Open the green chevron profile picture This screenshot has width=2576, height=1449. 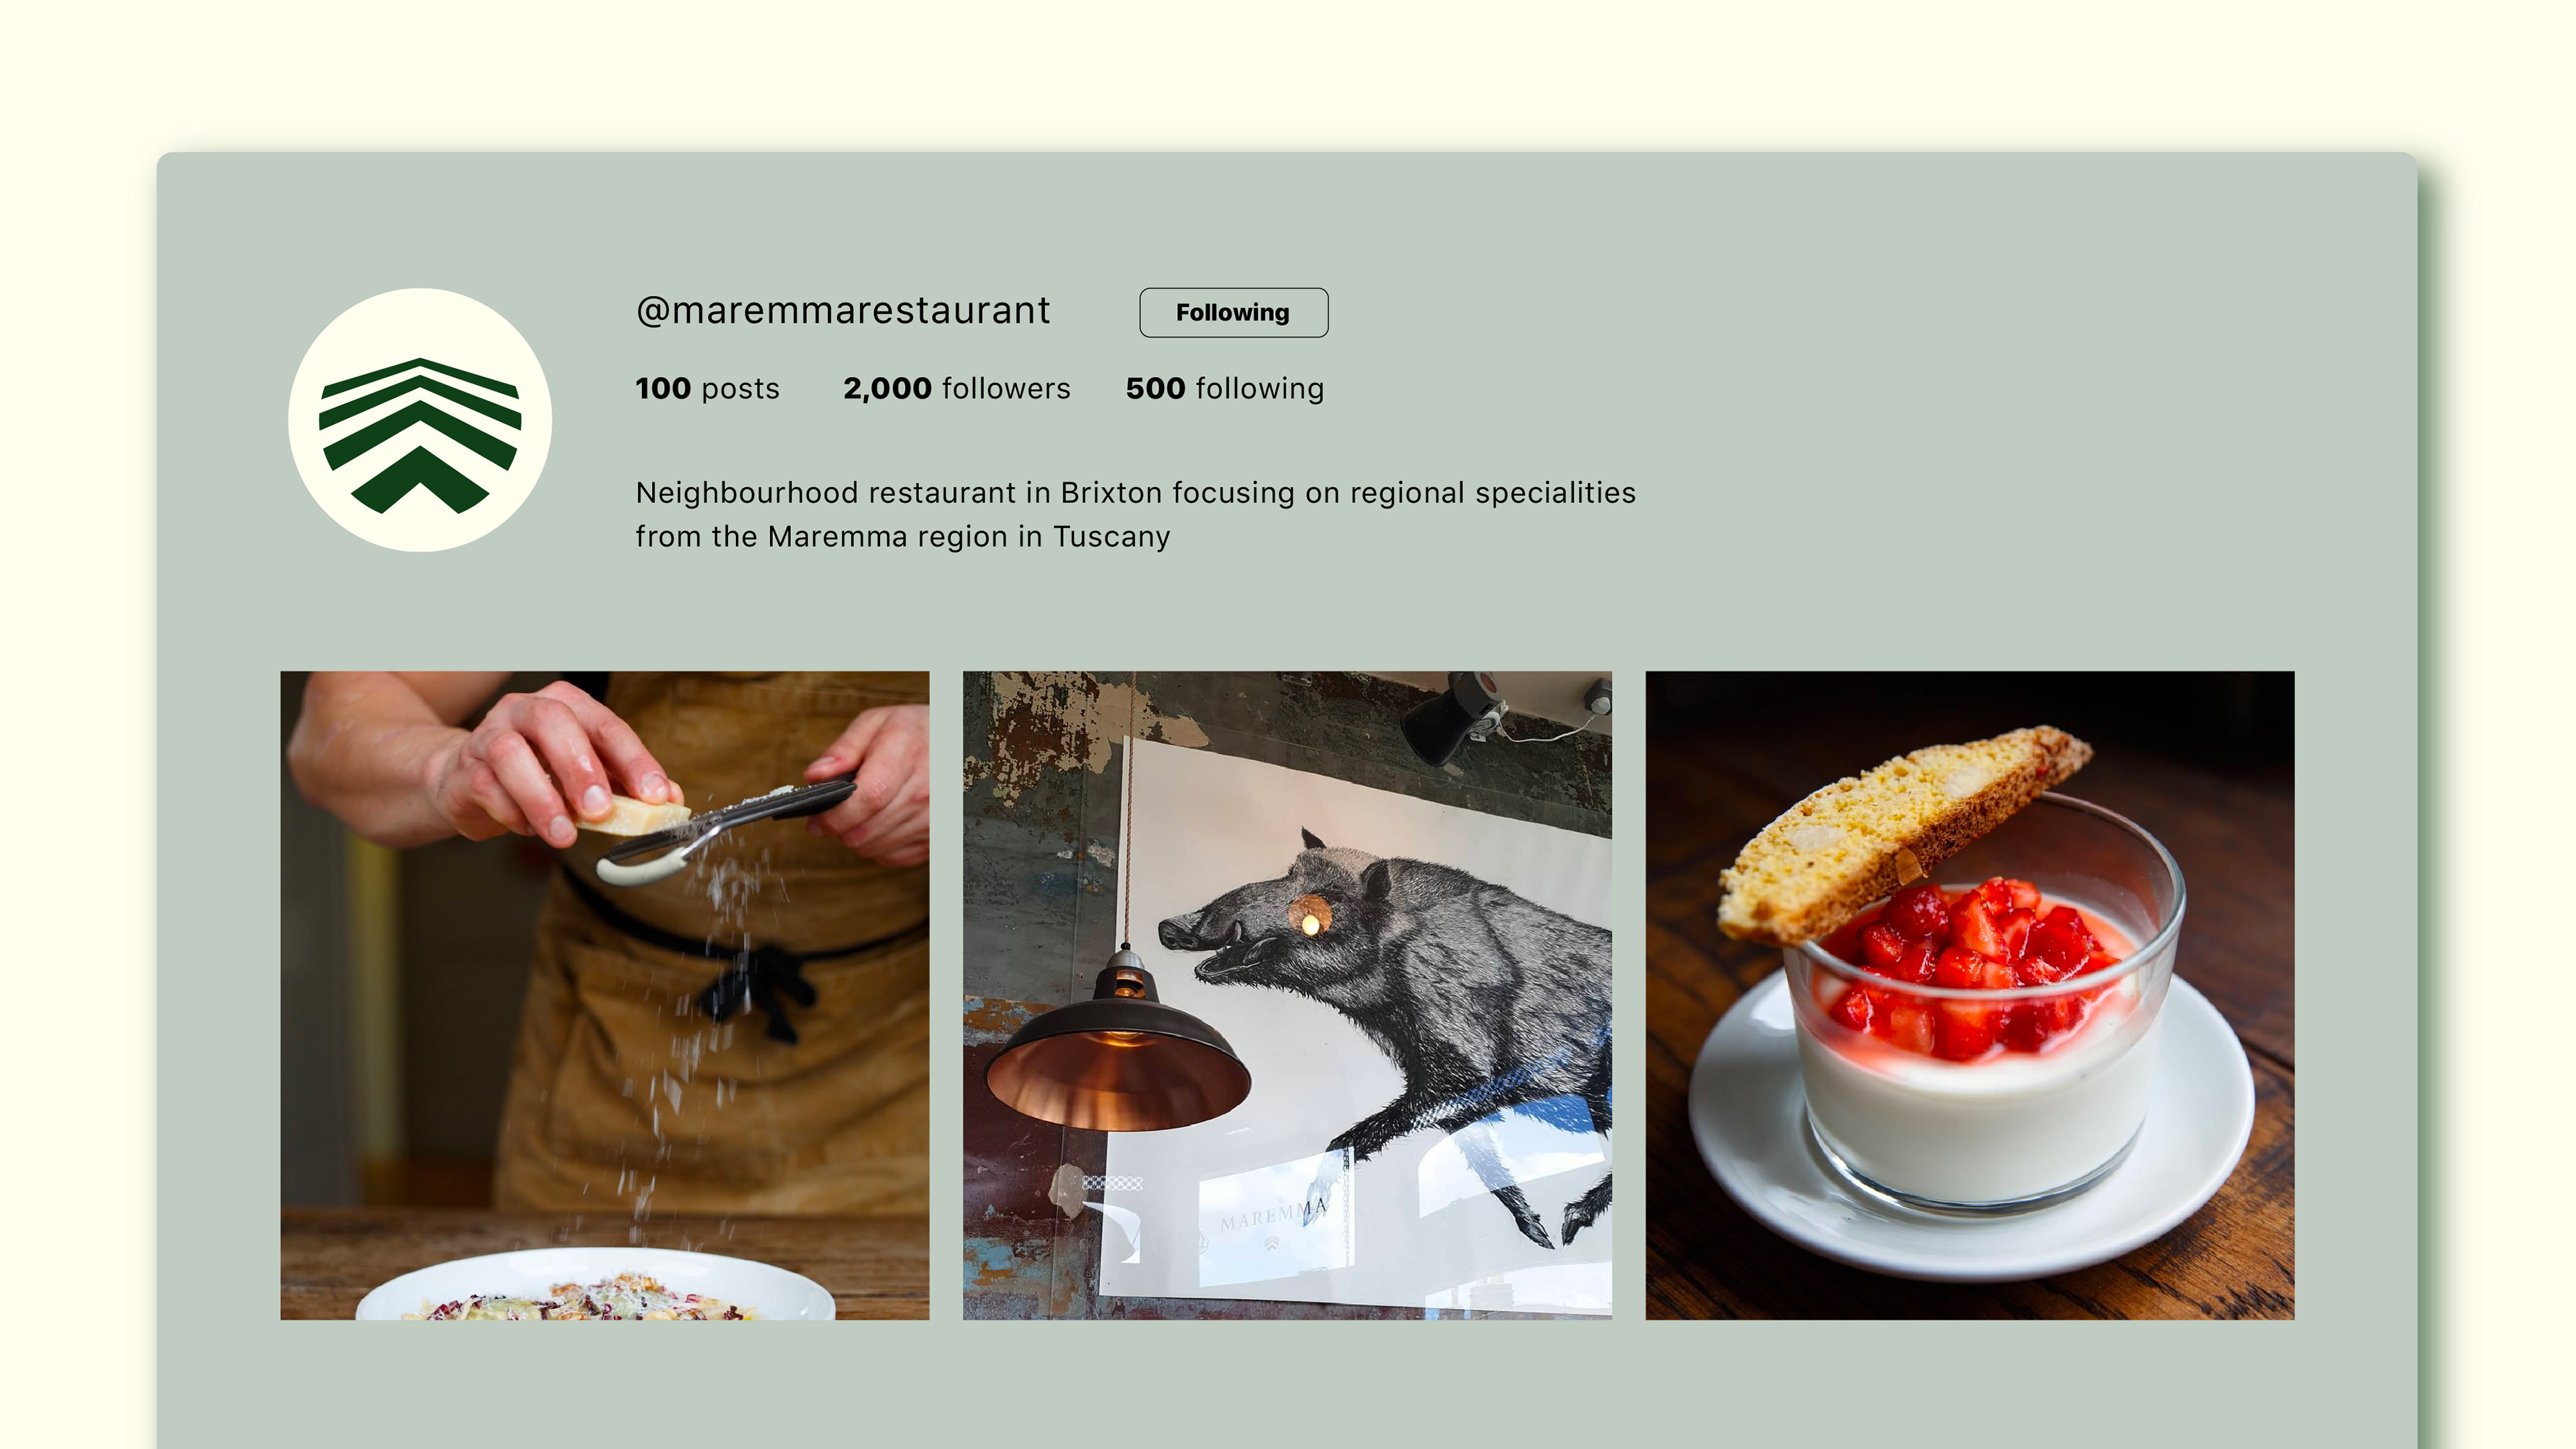click(420, 420)
